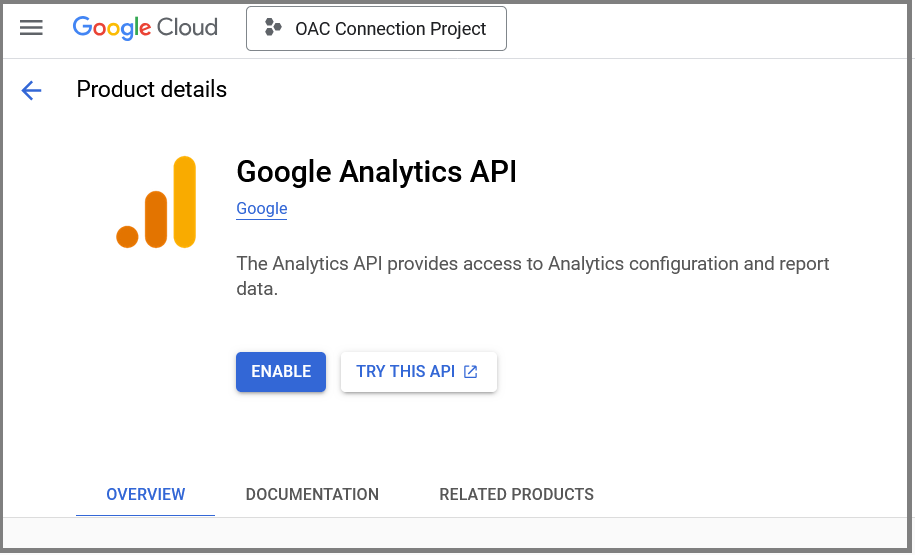
Task: Switch to the Overview tab
Action: 145,495
